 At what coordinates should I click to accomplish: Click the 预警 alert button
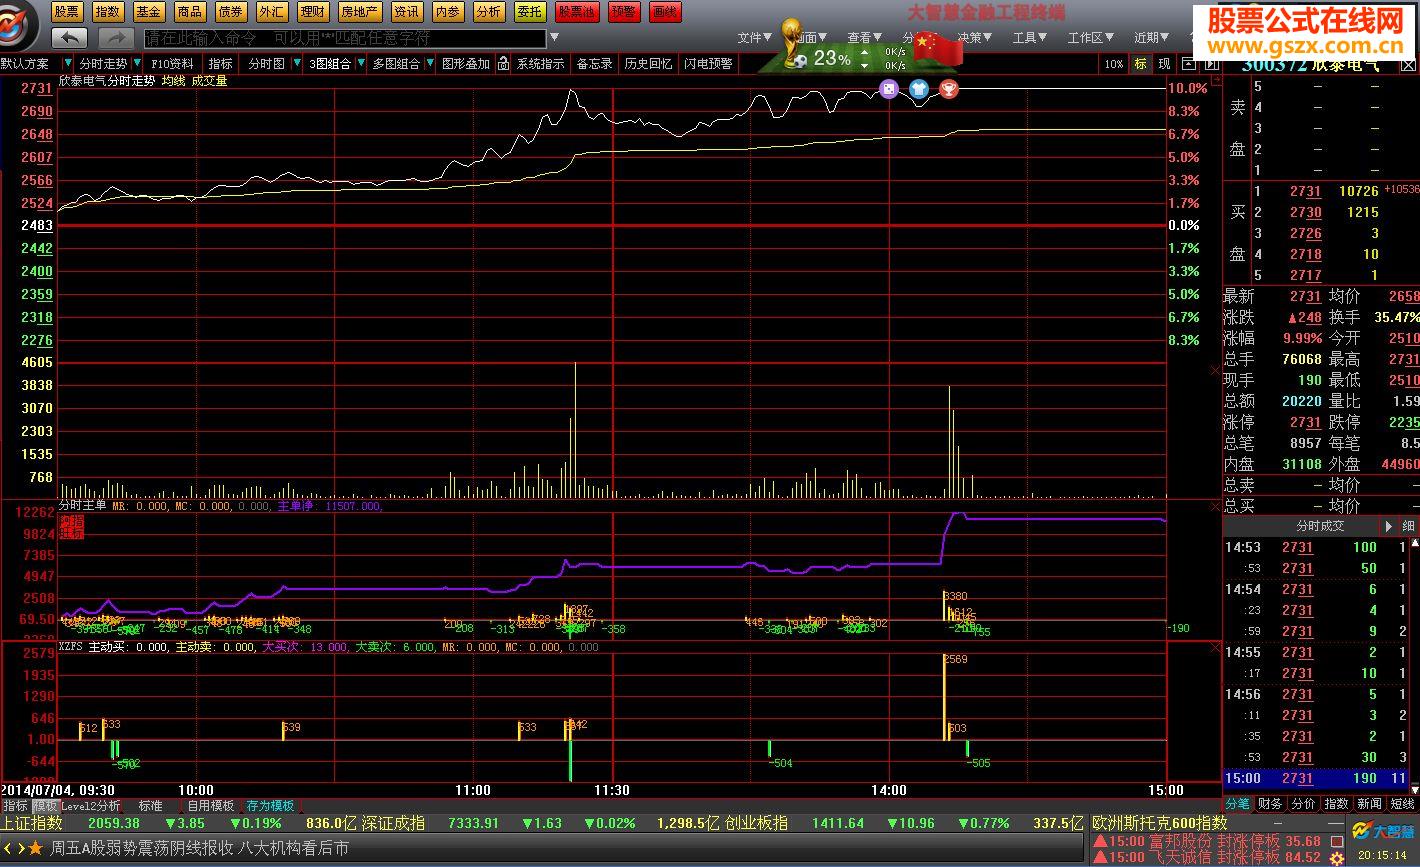[623, 12]
